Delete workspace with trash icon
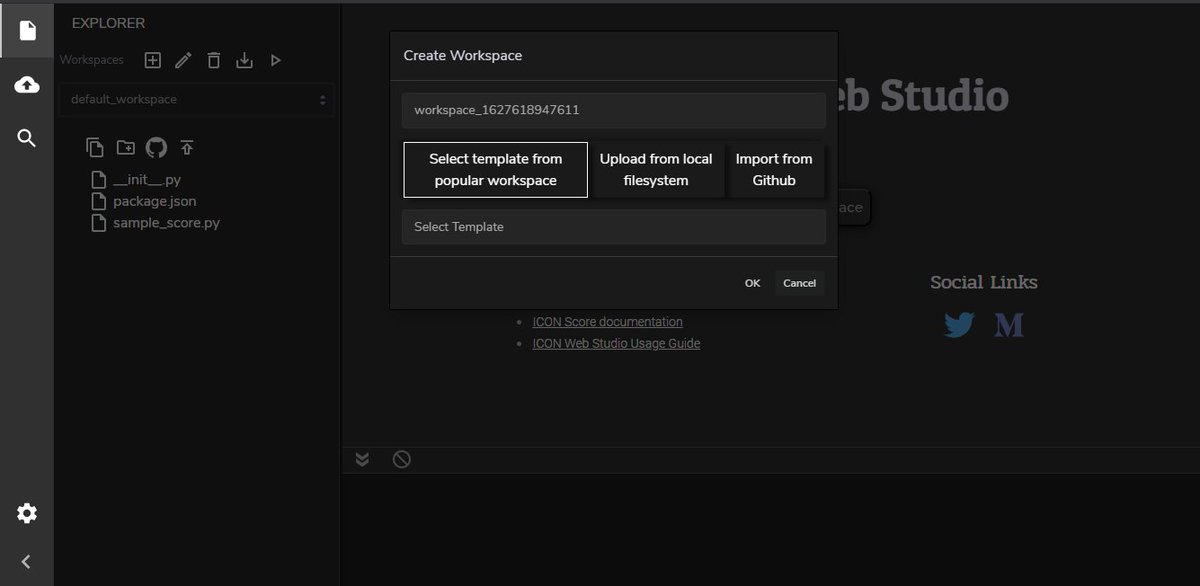Image resolution: width=1200 pixels, height=586 pixels. click(x=213, y=60)
